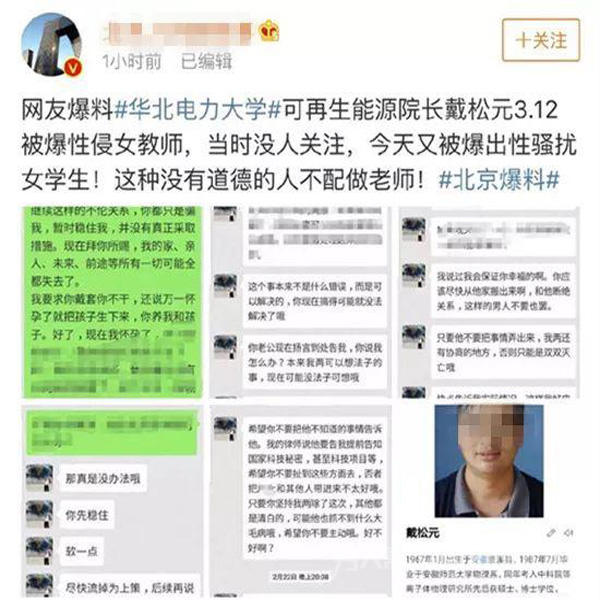The image size is (600, 600).
Task: Tap the 1小时前 timestamp
Action: 132,61
